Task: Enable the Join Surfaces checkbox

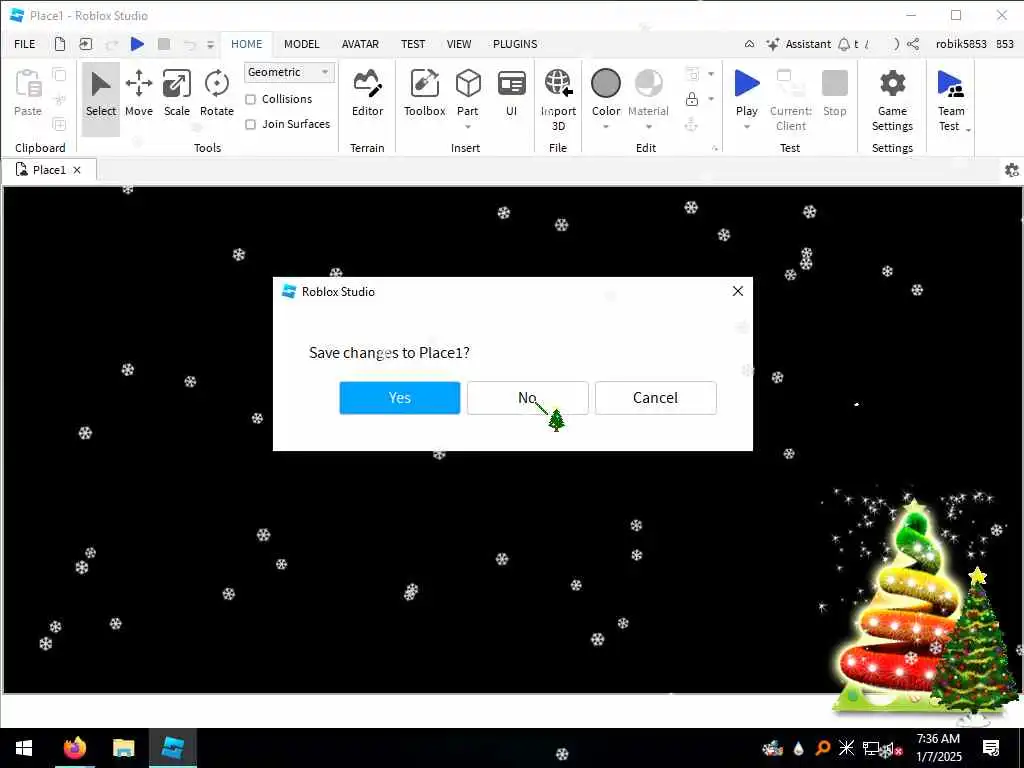Action: pyautogui.click(x=250, y=124)
